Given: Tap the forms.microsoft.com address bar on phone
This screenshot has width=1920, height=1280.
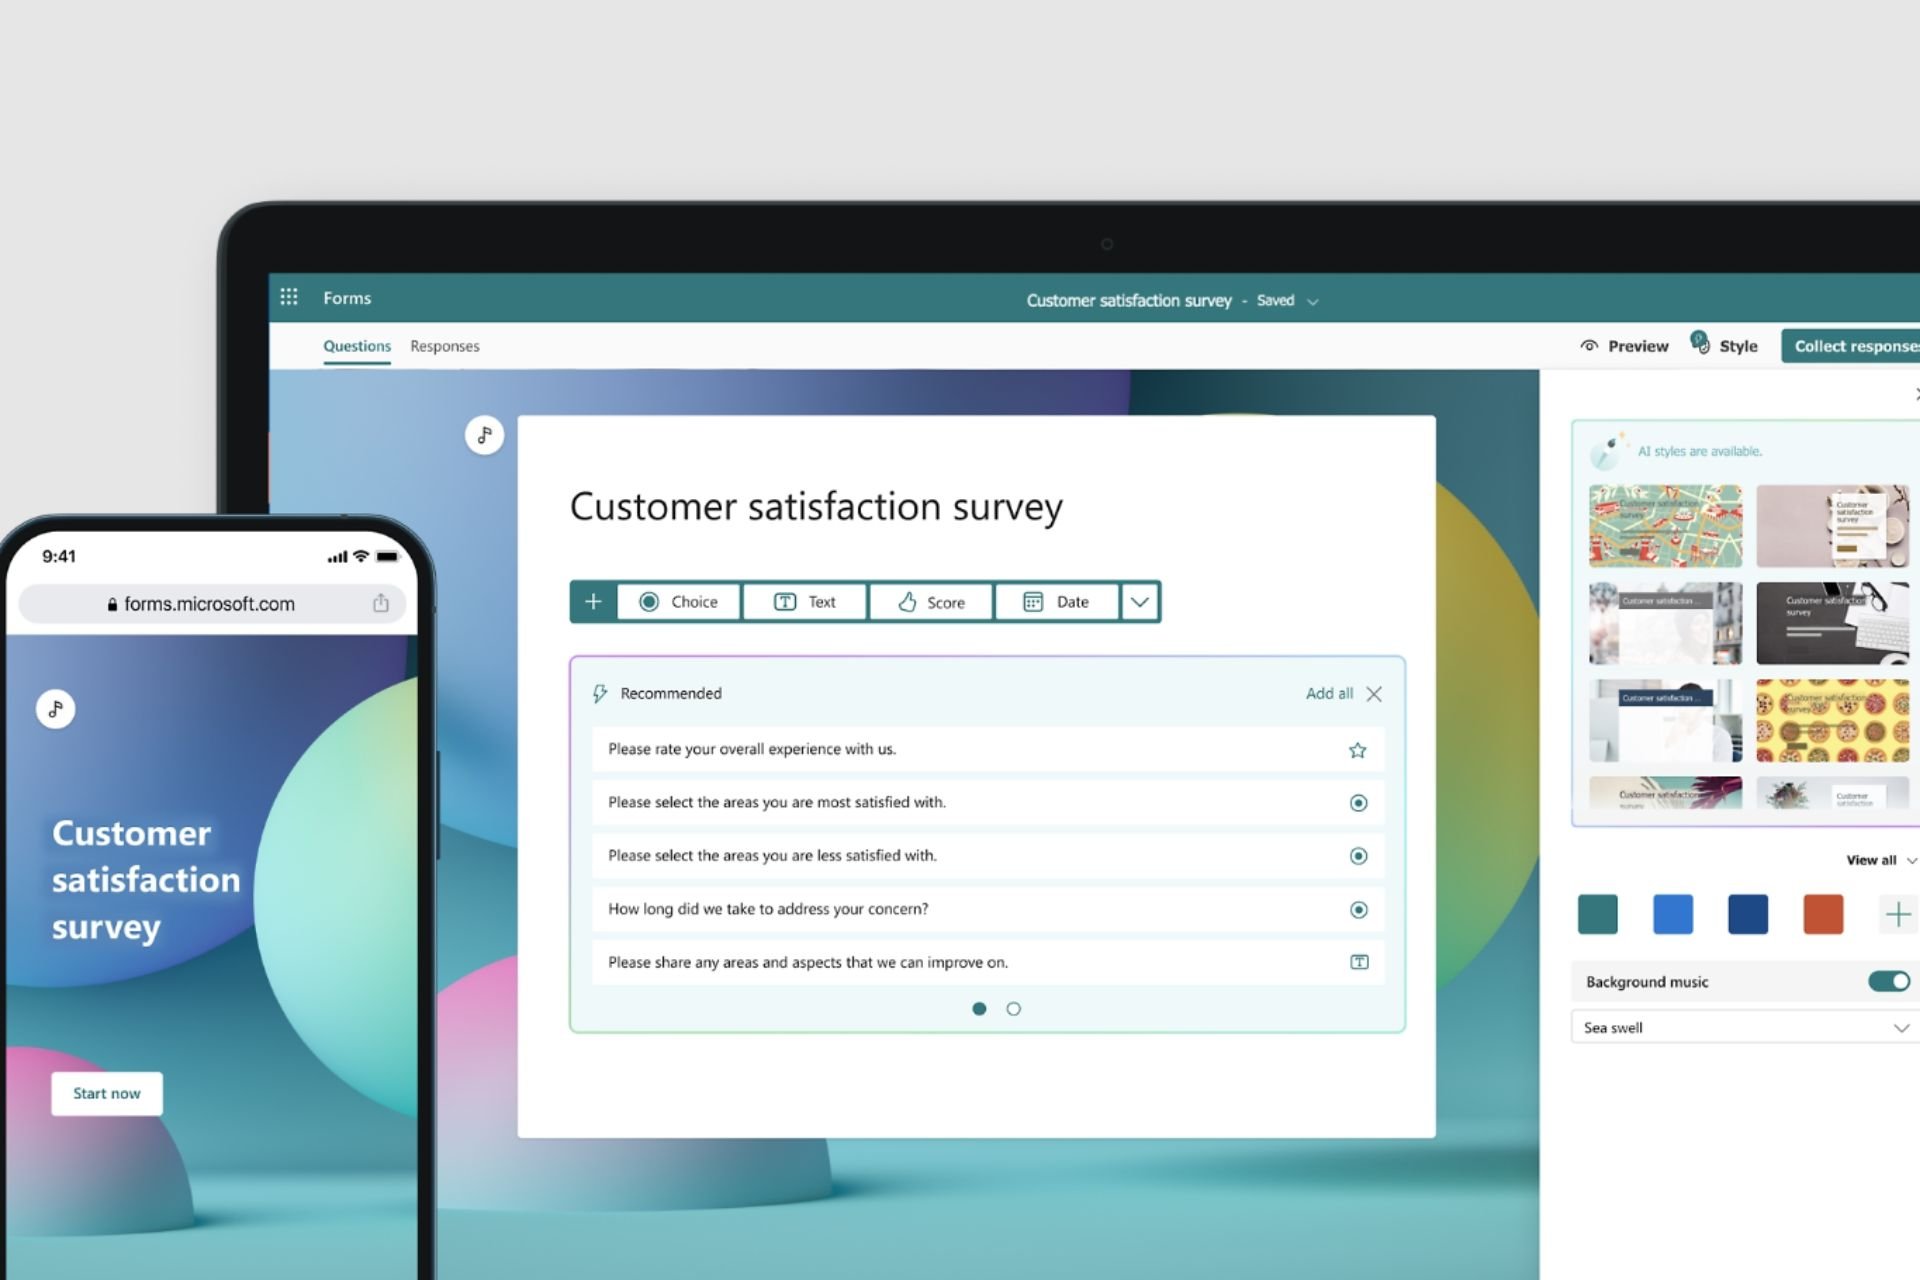Looking at the screenshot, I should tap(212, 604).
